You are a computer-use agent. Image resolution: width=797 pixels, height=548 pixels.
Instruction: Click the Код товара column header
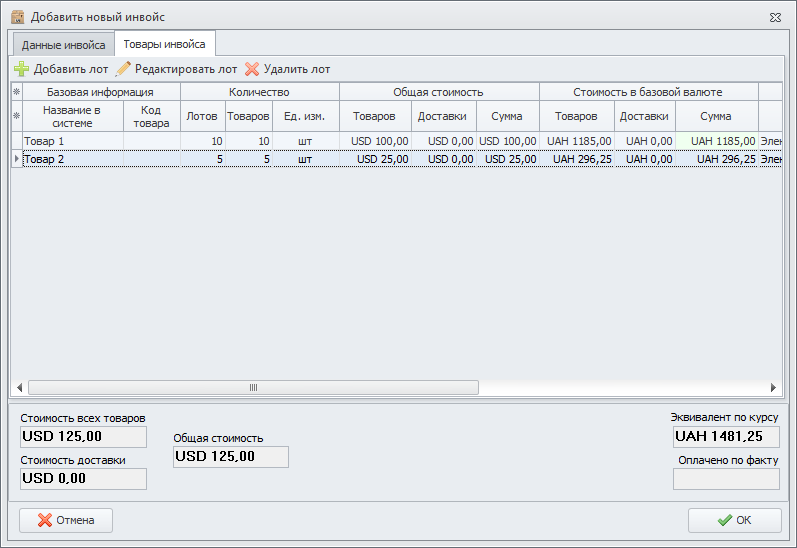click(x=152, y=116)
